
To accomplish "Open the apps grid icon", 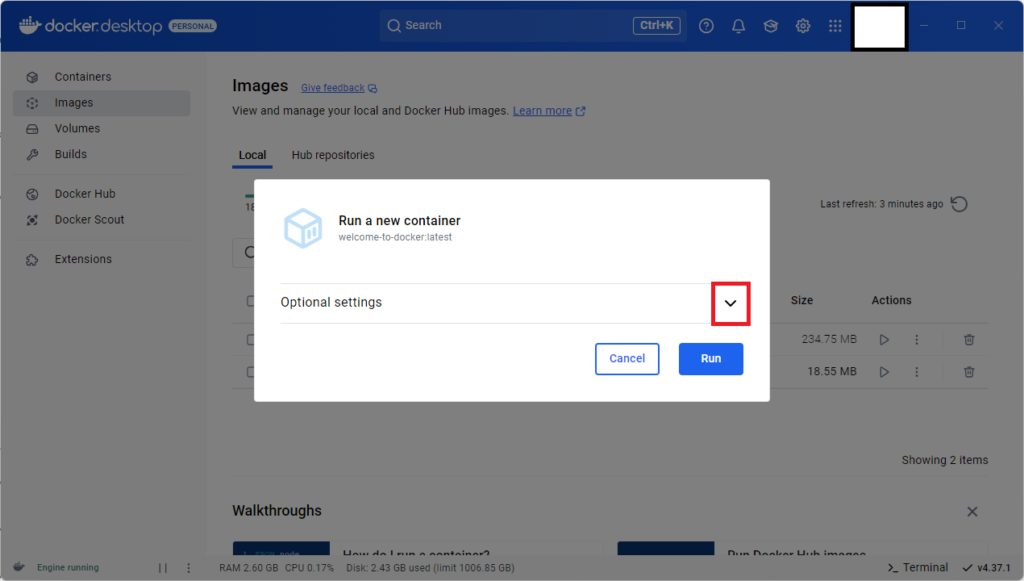I will tap(835, 25).
